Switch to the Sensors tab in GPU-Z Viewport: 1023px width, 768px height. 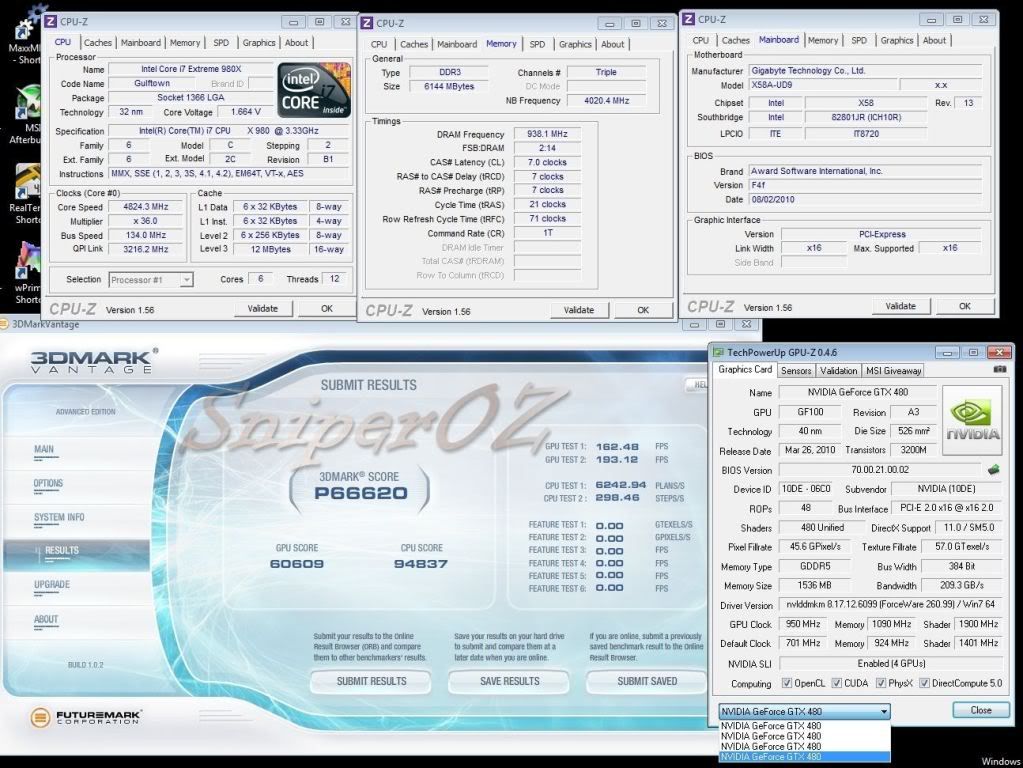[x=796, y=370]
